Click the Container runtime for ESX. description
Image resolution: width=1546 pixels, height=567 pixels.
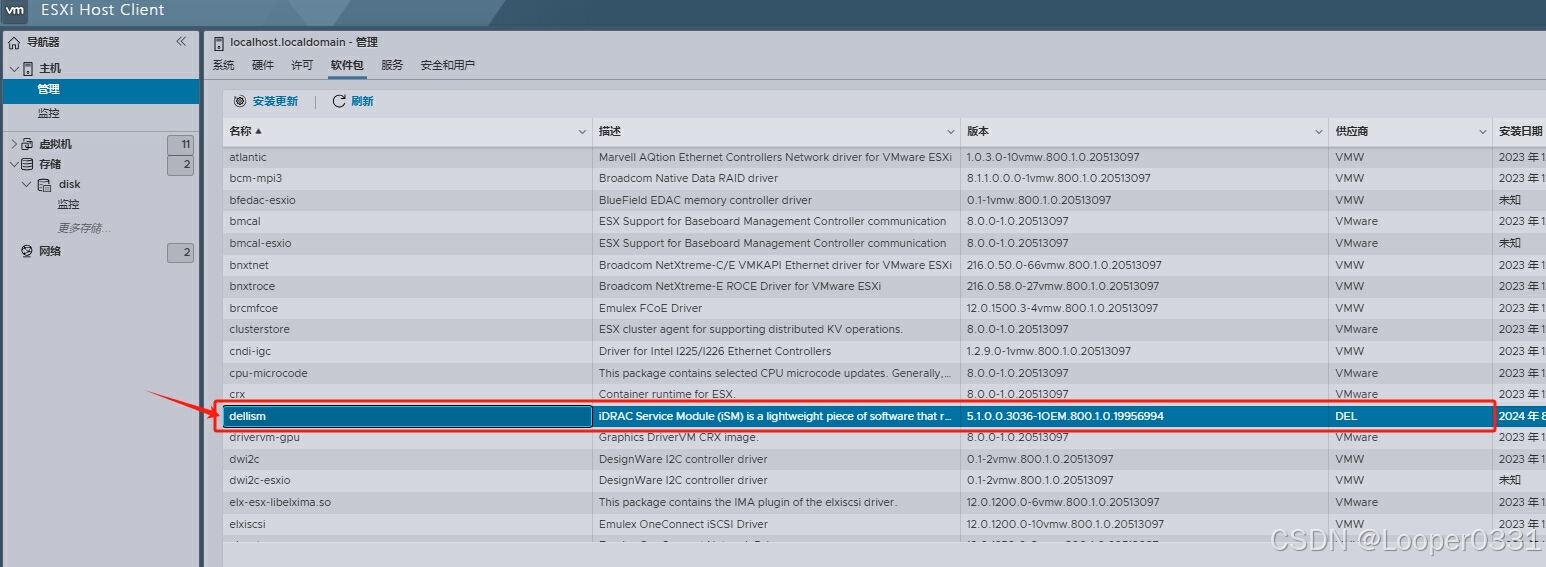tap(667, 394)
